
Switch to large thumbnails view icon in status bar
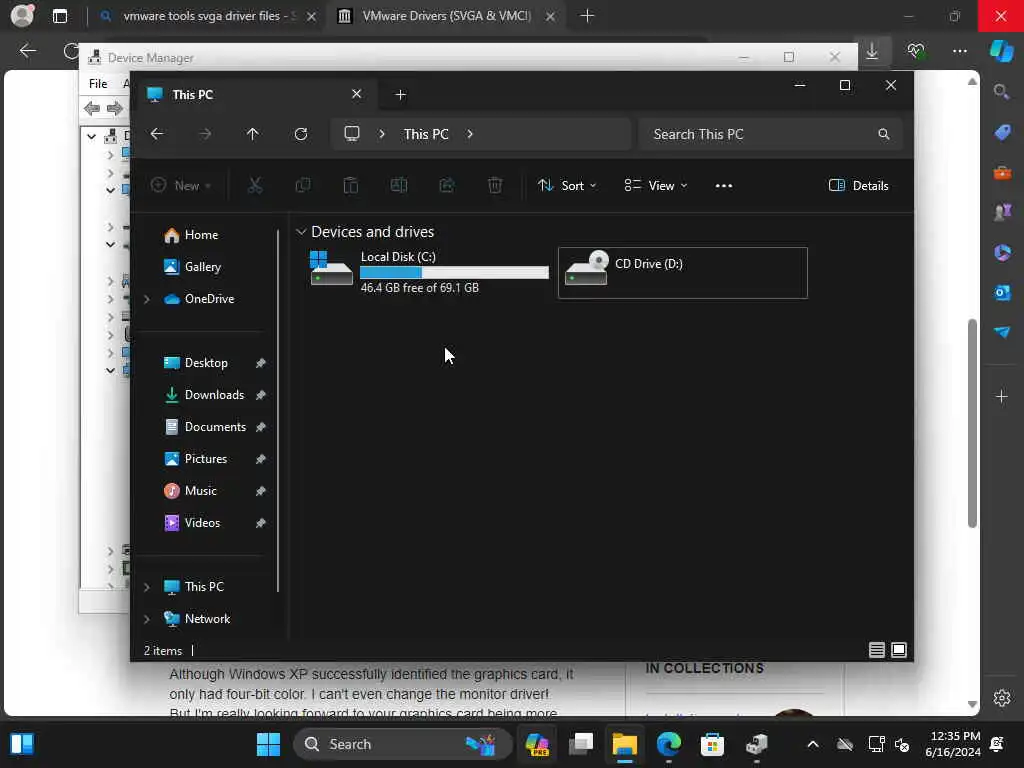click(899, 650)
